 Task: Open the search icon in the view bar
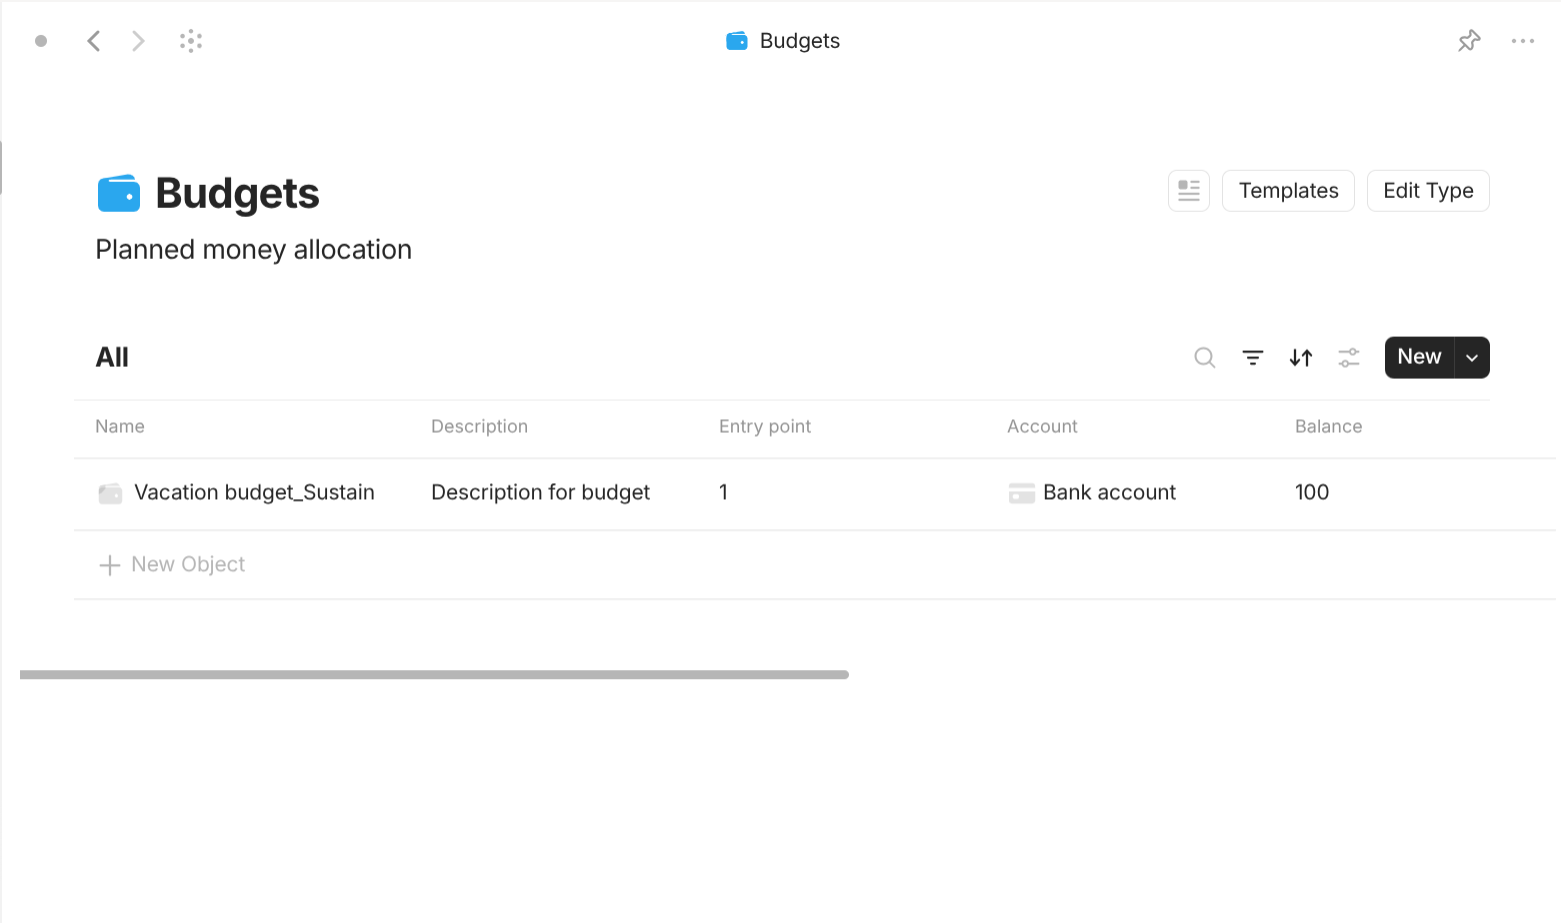click(1204, 357)
